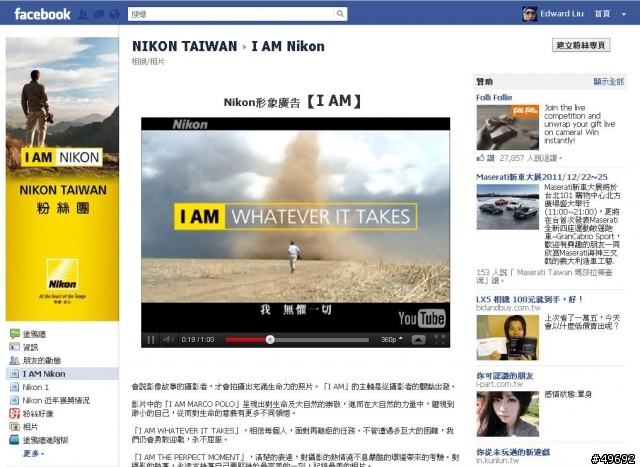Enter fullscreen video mode
Viewport: 640px width, 467px height.
(x=440, y=340)
